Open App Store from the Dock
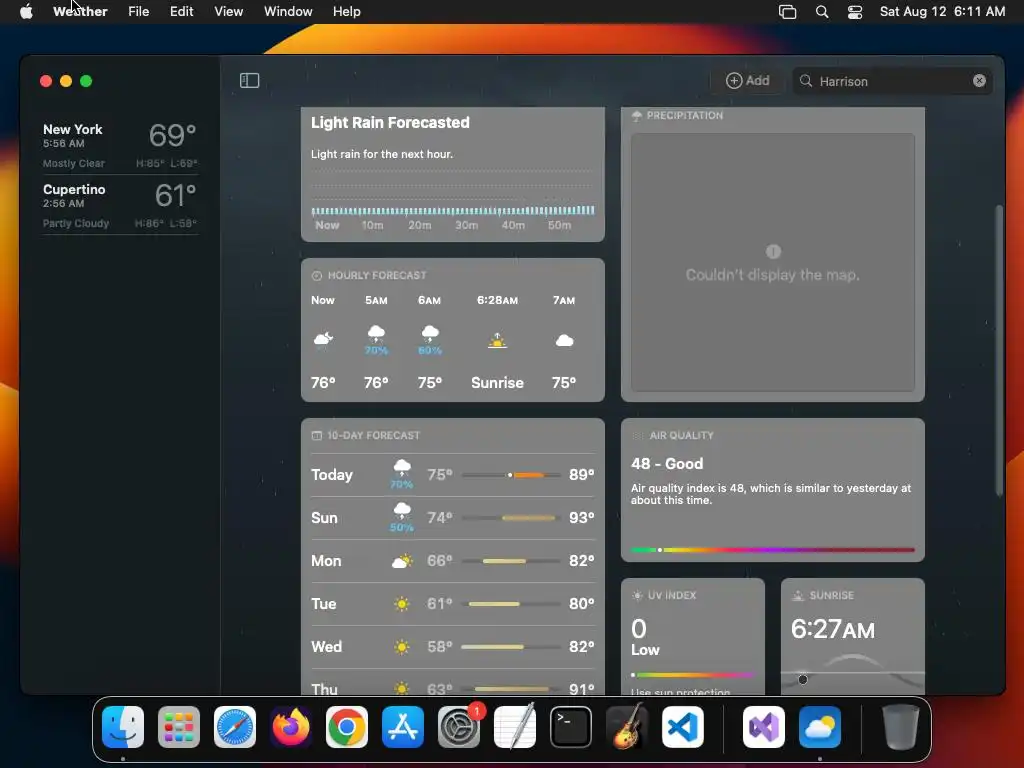 (x=402, y=727)
